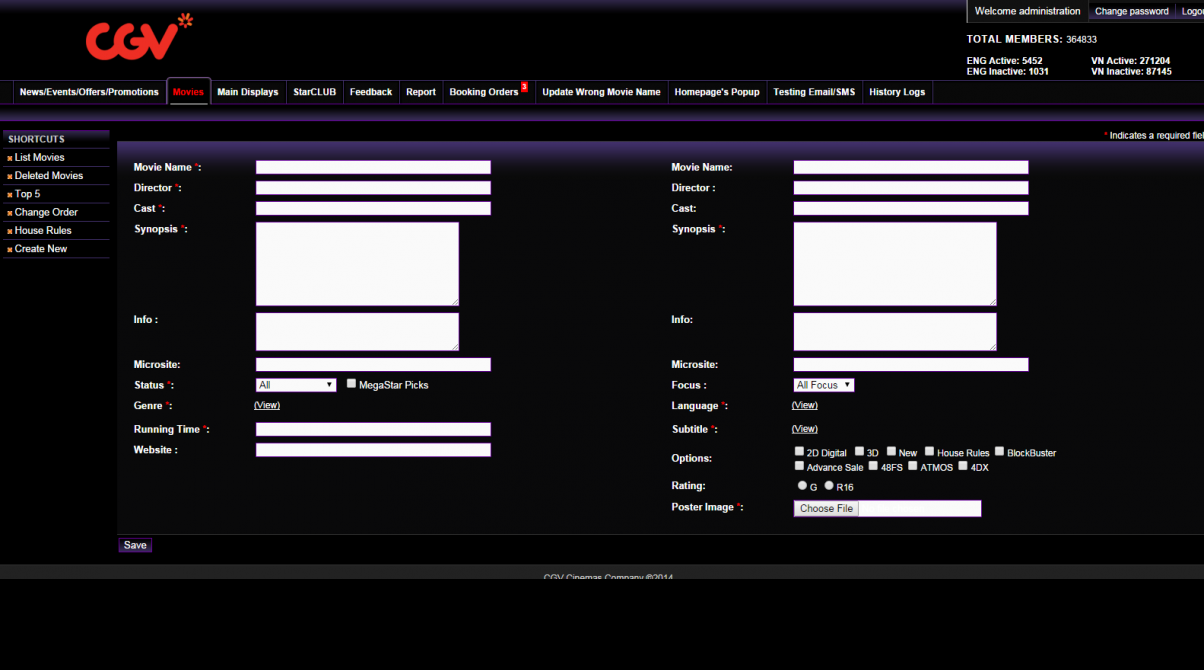The image size is (1204, 670).
Task: Choose the G rating radio button
Action: tap(802, 486)
